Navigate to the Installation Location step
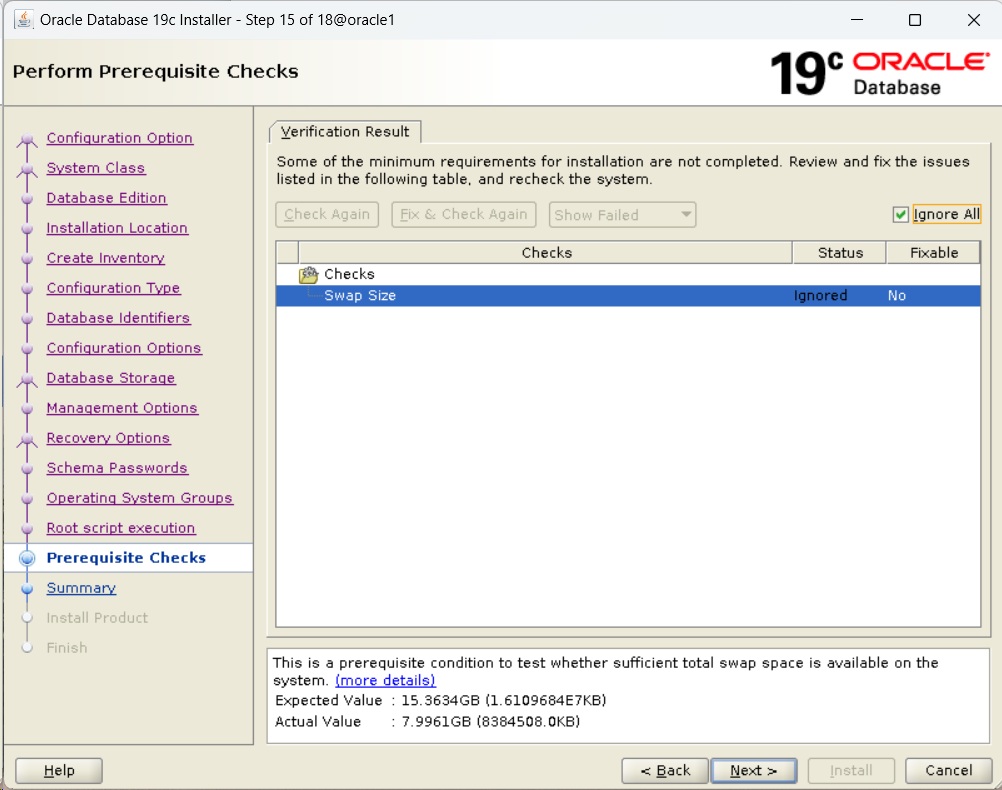The image size is (1002, 790). (x=117, y=228)
